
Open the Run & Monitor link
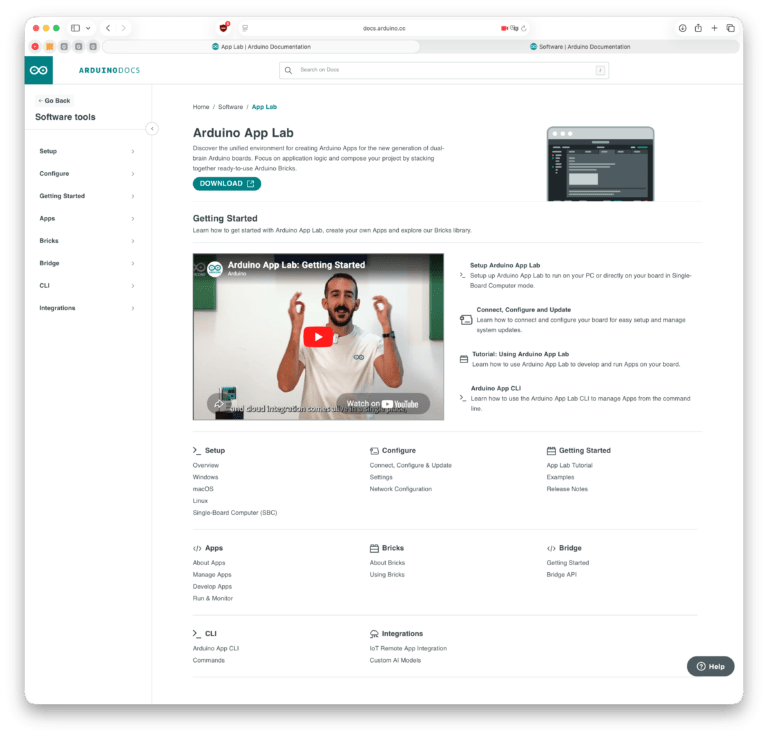pyautogui.click(x=213, y=598)
